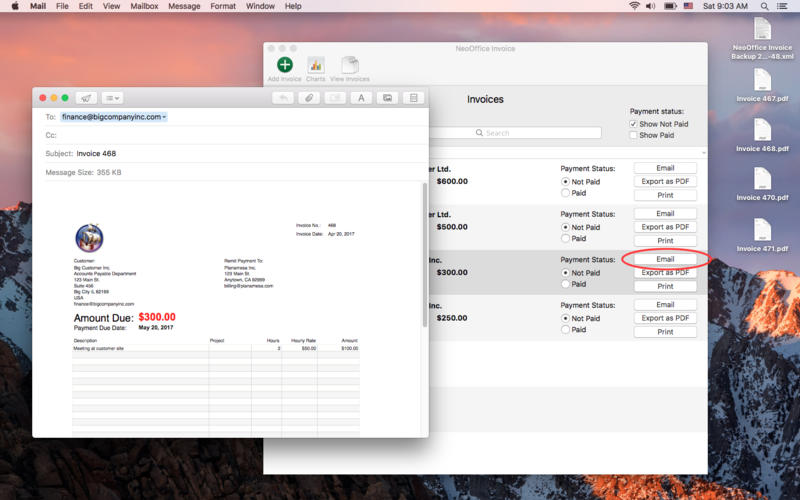Screen dimensions: 800x500
Task: Open Charts icon in NeoOffice Invoice
Action: pos(316,65)
